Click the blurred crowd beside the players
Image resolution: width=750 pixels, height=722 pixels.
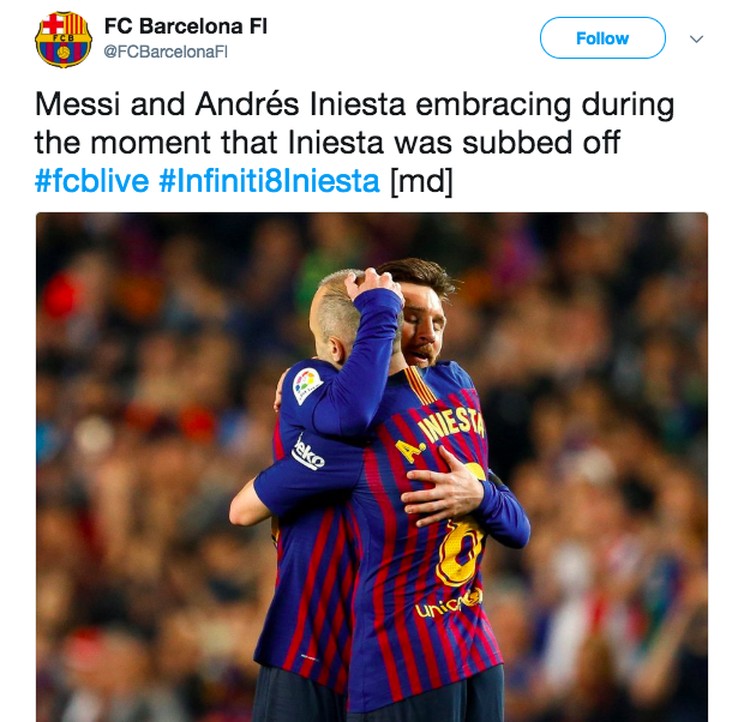point(598,431)
